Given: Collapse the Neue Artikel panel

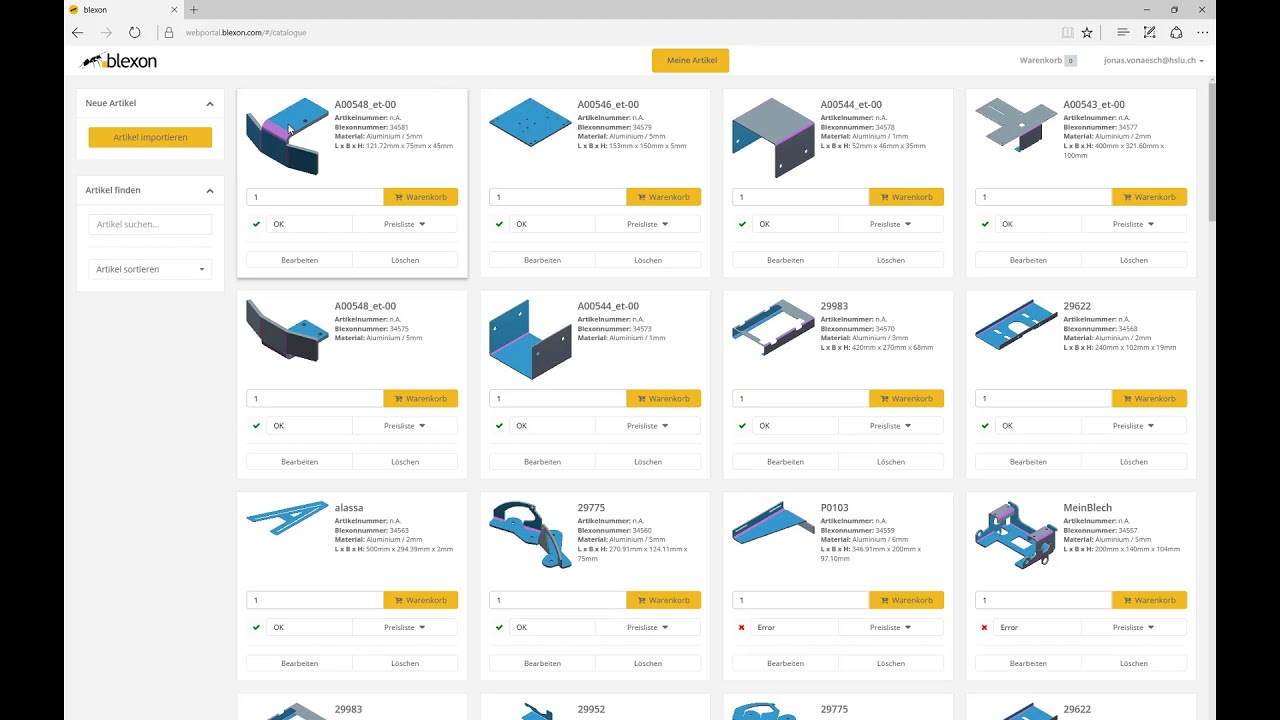Looking at the screenshot, I should pos(210,103).
